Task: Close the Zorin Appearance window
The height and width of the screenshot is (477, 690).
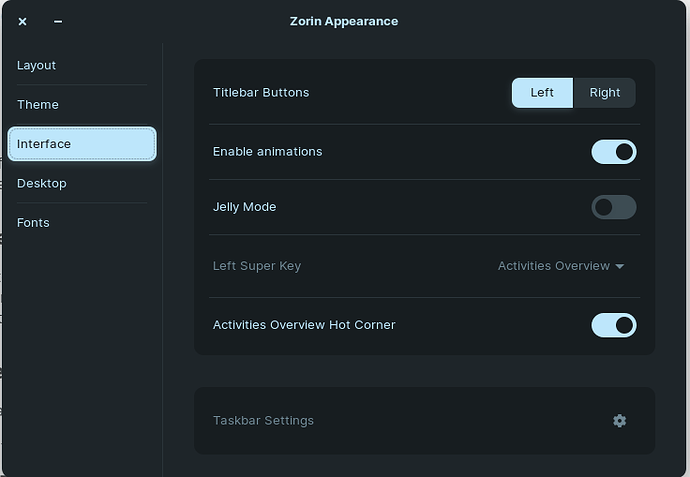Action: [22, 21]
